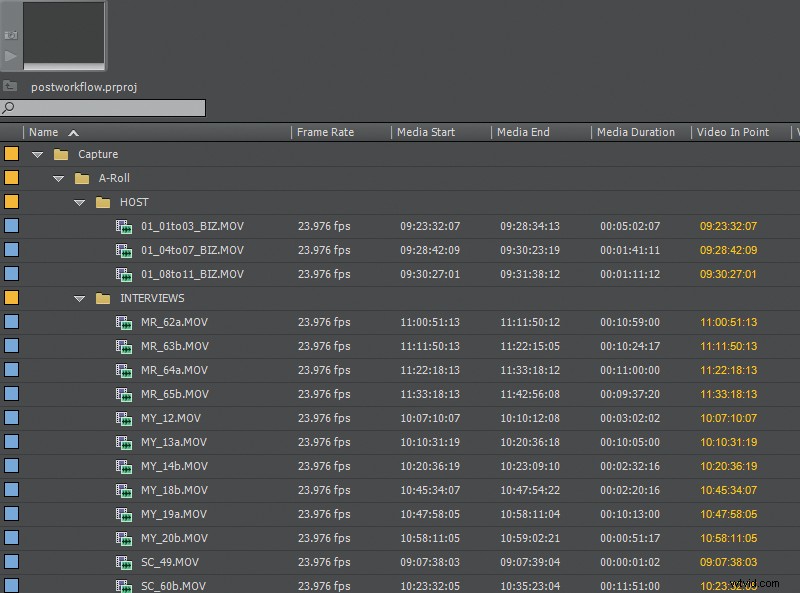The width and height of the screenshot is (800, 593).
Task: Click the SC_49.MOV movie clip icon
Action: pos(123,562)
